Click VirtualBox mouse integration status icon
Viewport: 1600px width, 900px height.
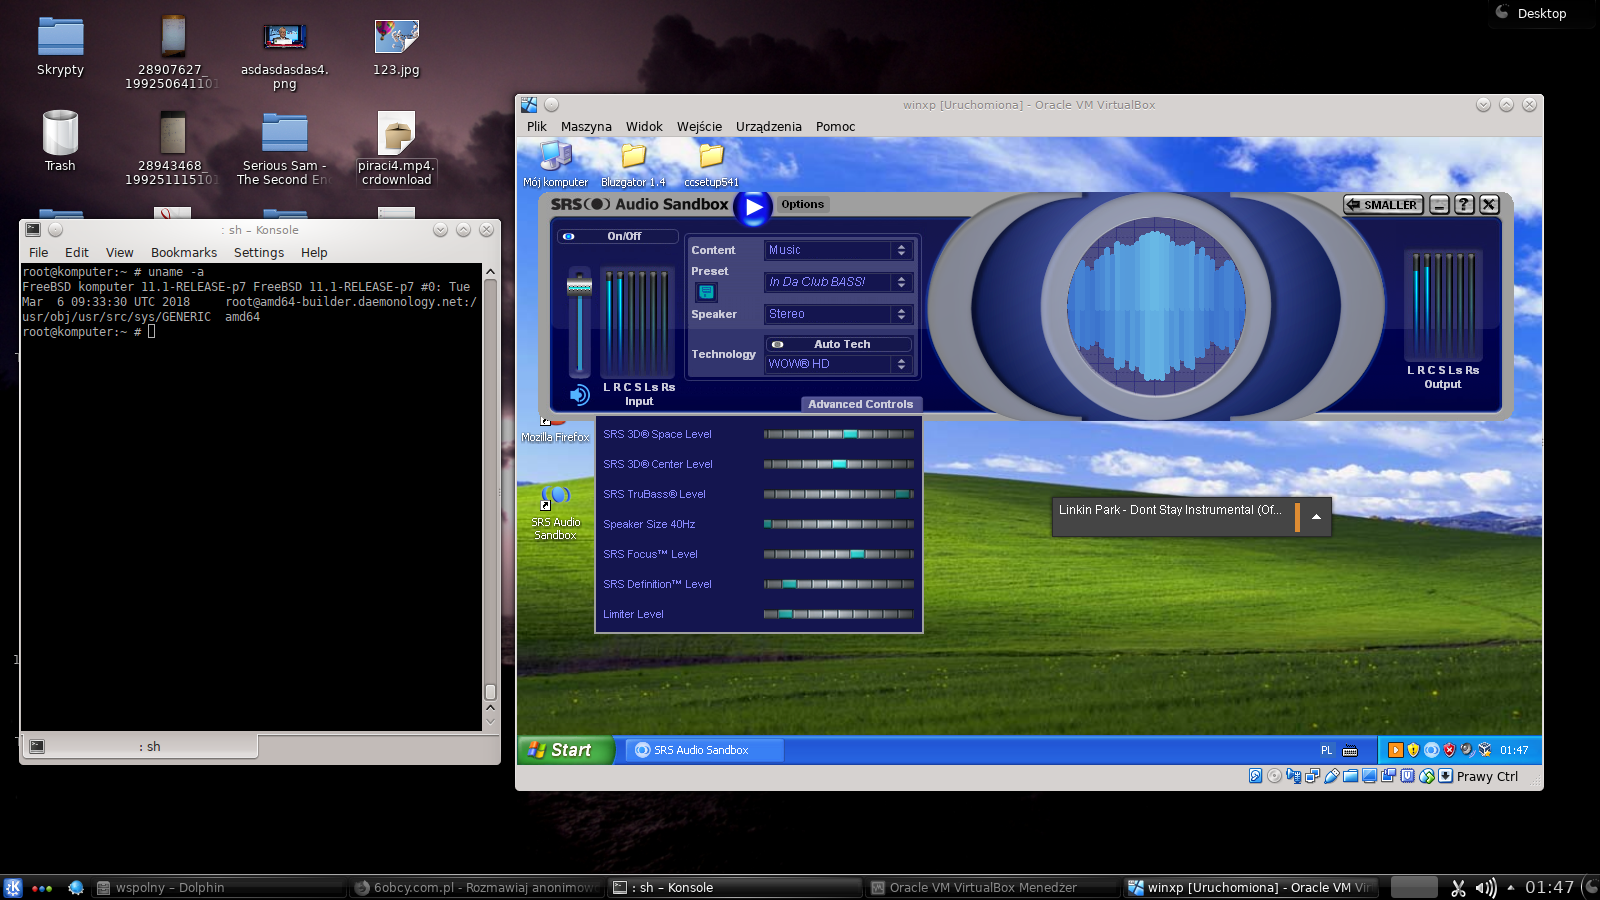click(x=1426, y=776)
